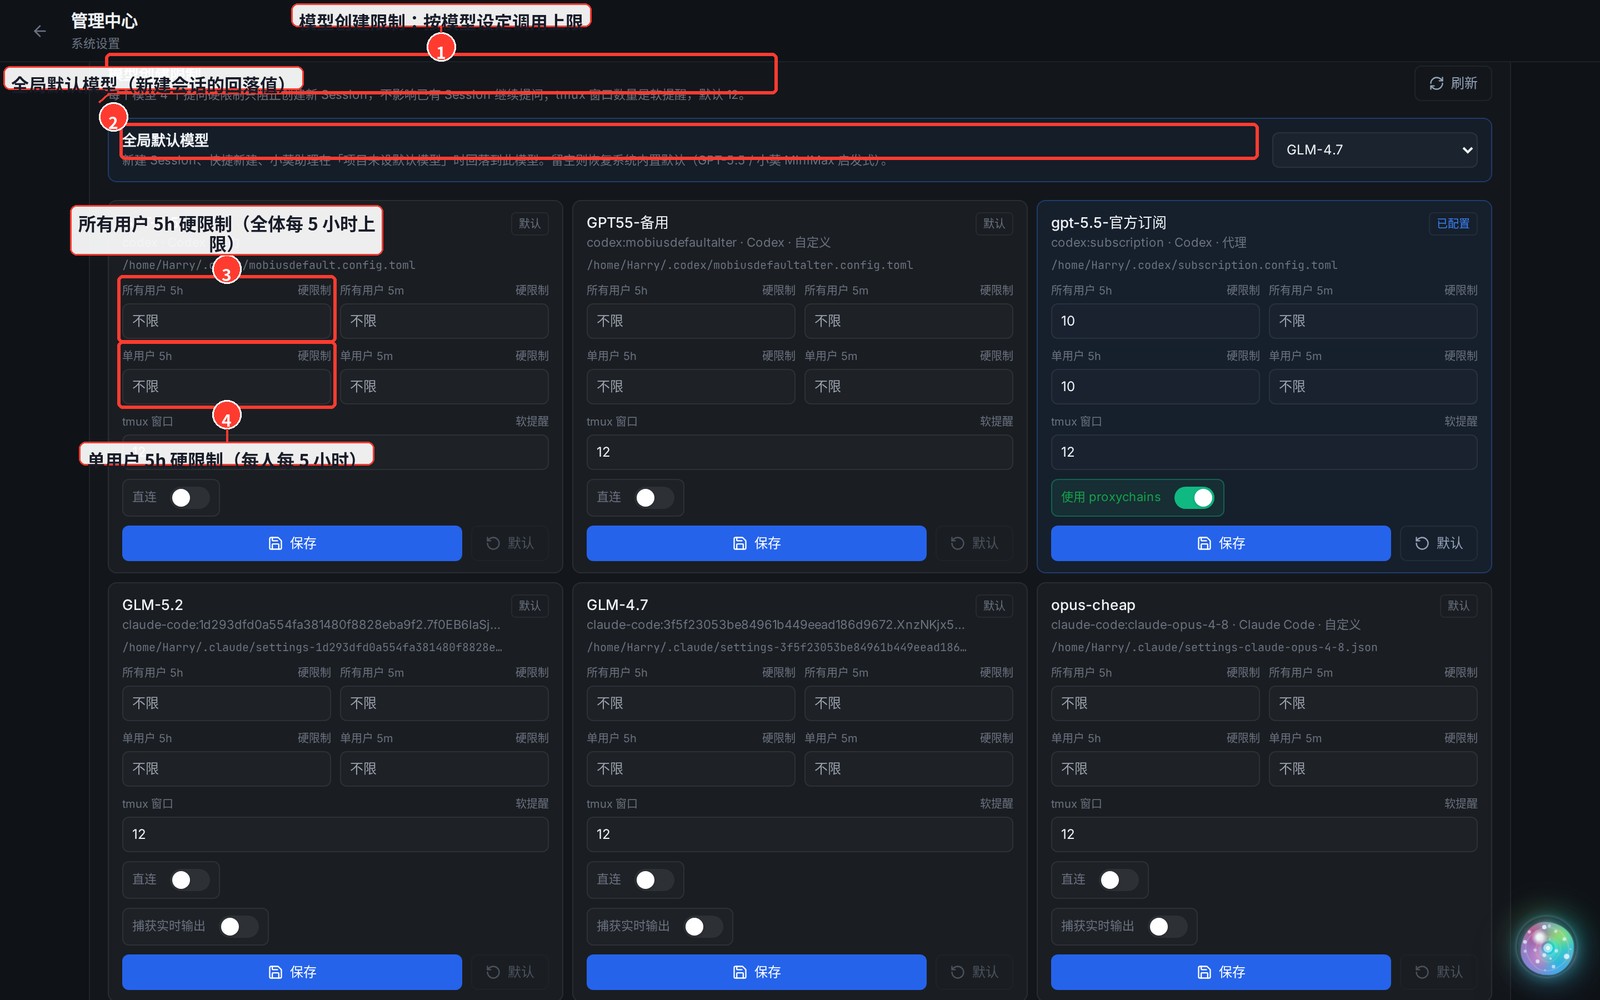This screenshot has height=1000, width=1600.
Task: Click the 刷新 refresh button
Action: 1453,83
